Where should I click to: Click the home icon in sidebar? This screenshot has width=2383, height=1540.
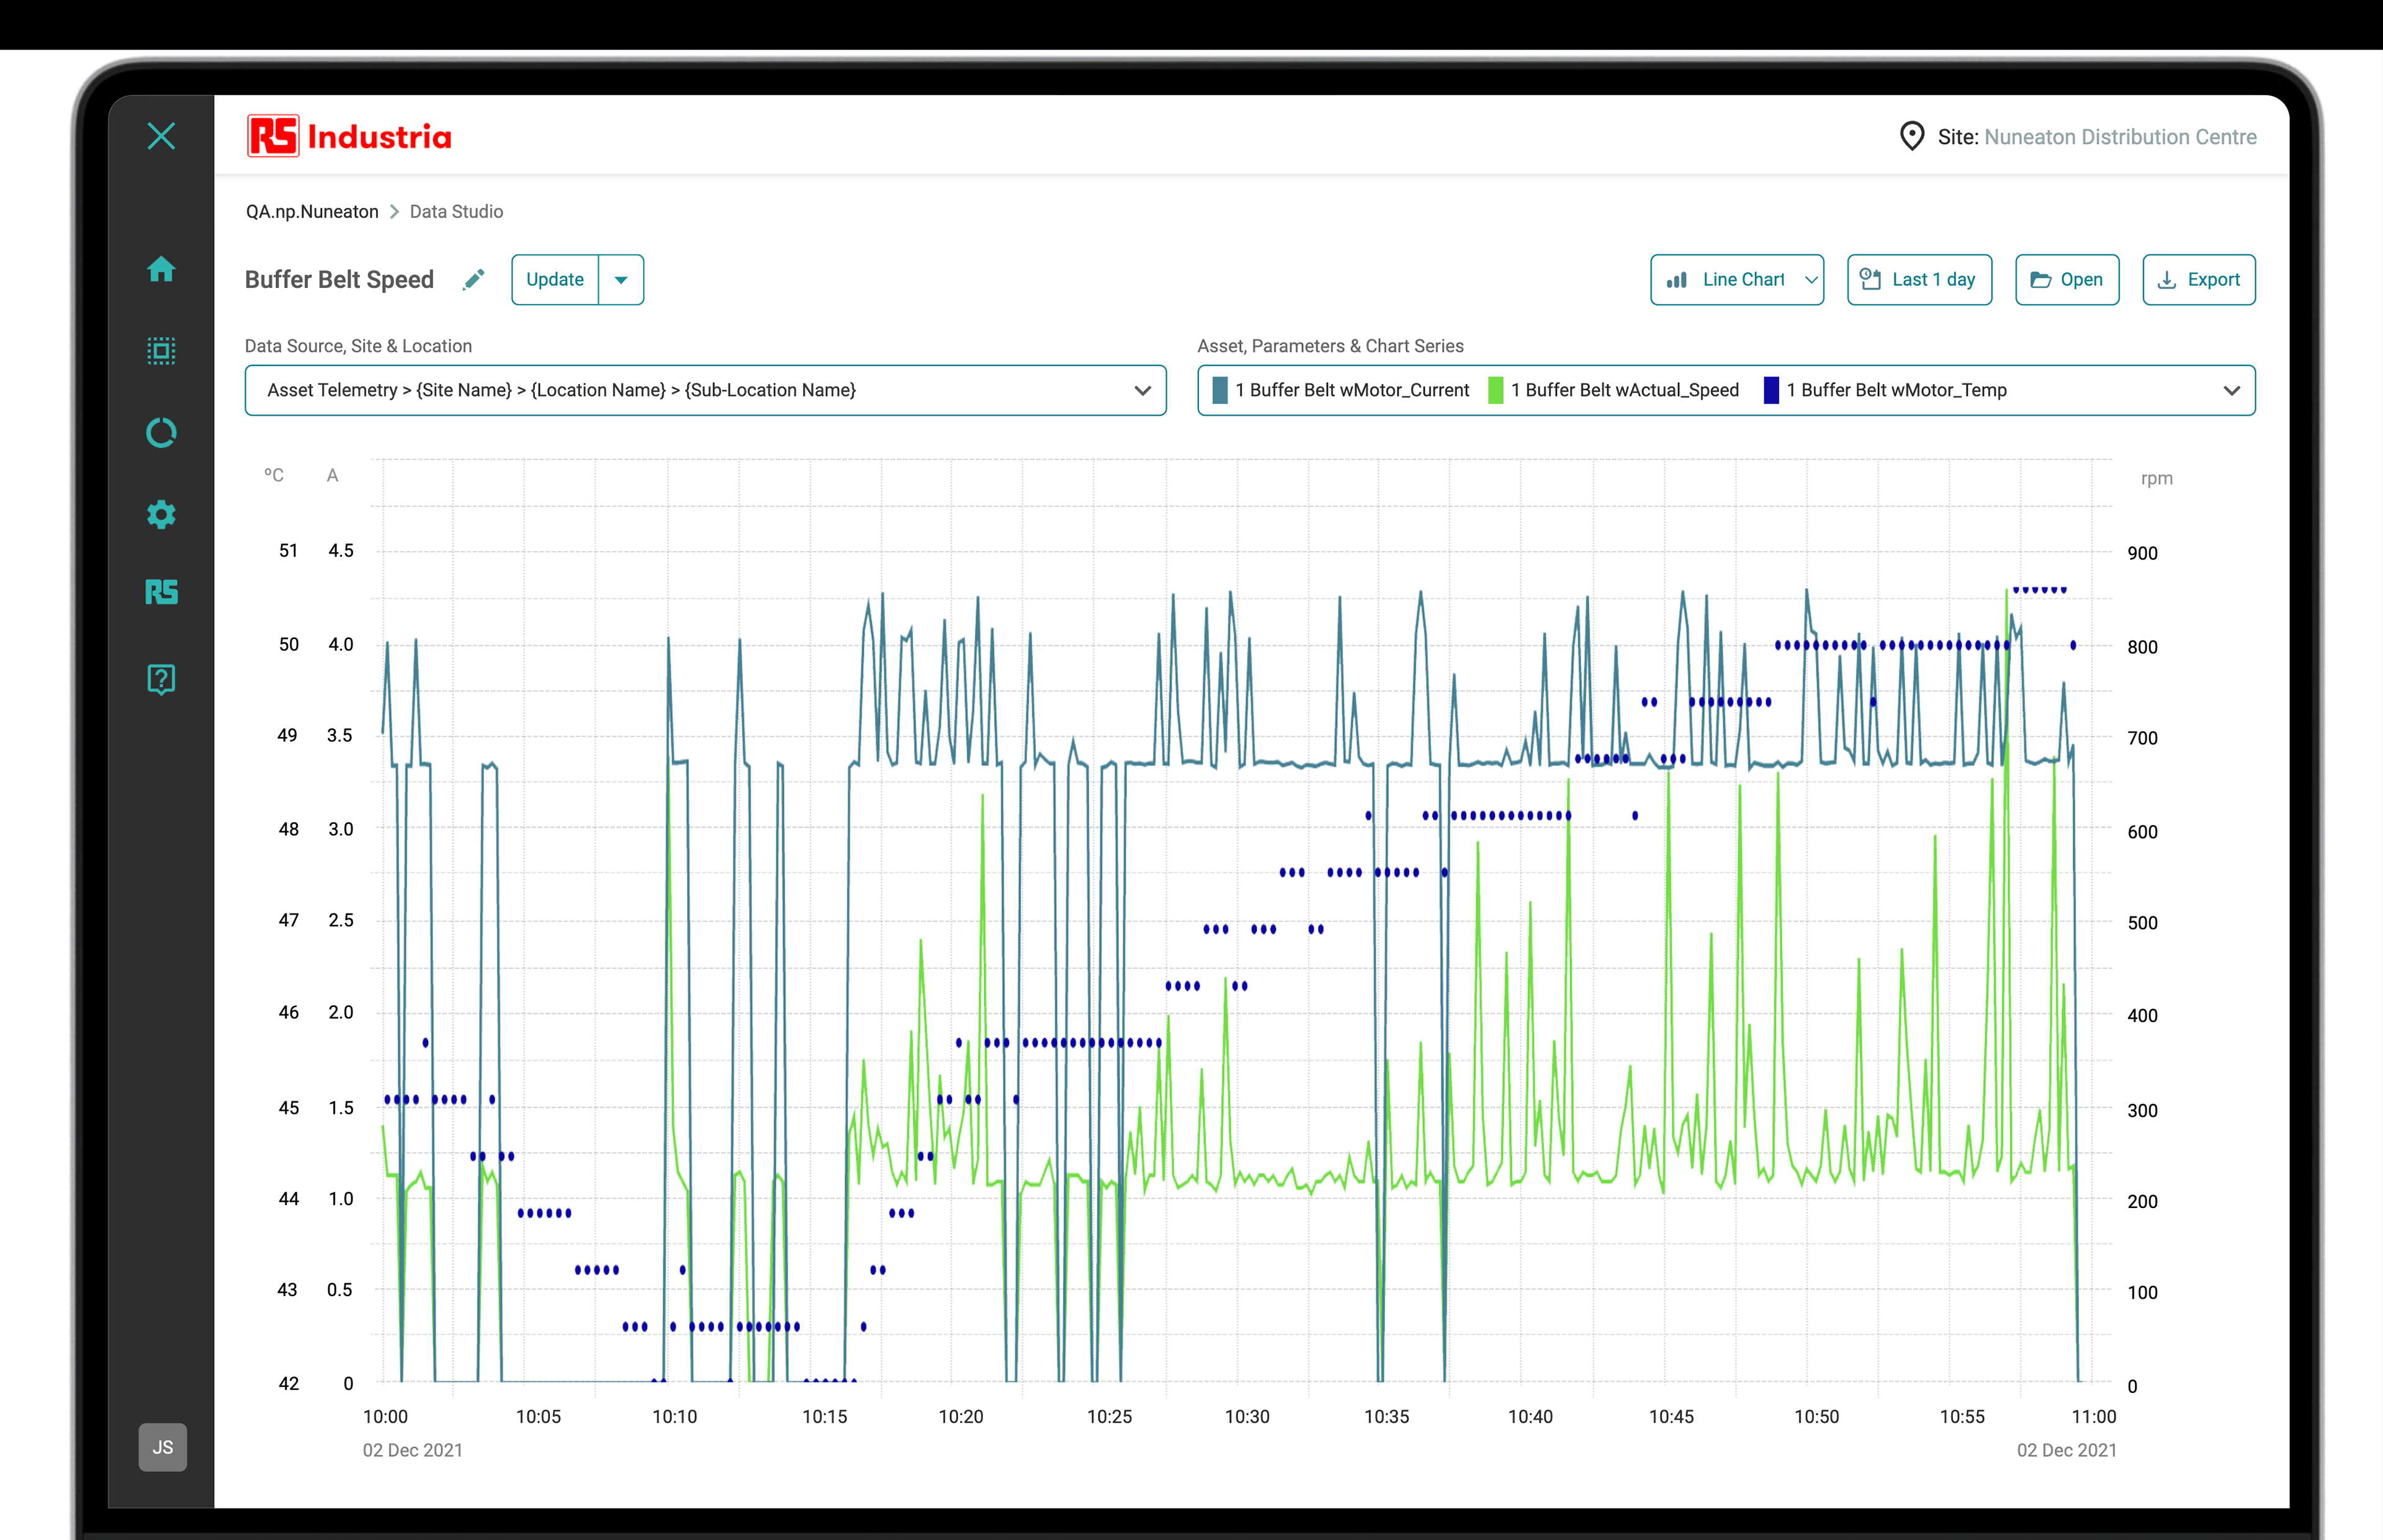click(x=161, y=269)
